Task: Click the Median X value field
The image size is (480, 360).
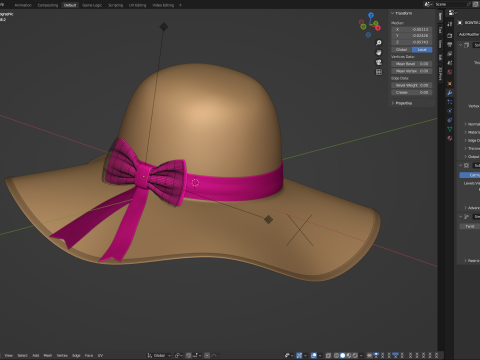Action: coord(412,29)
